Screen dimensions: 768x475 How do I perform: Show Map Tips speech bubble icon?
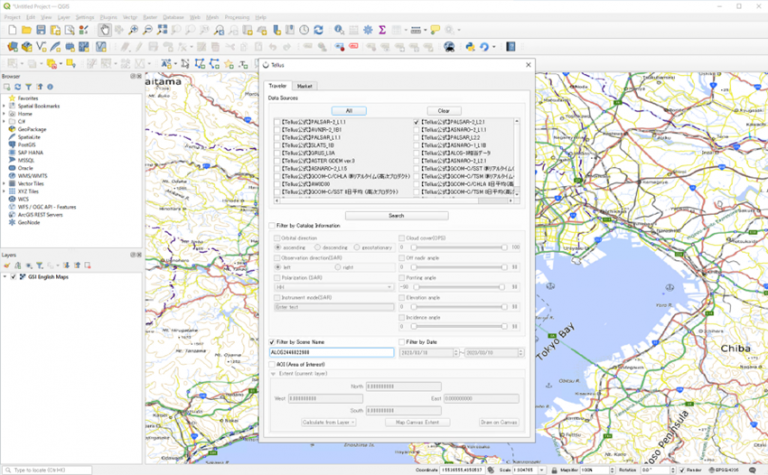pyautogui.click(x=435, y=30)
